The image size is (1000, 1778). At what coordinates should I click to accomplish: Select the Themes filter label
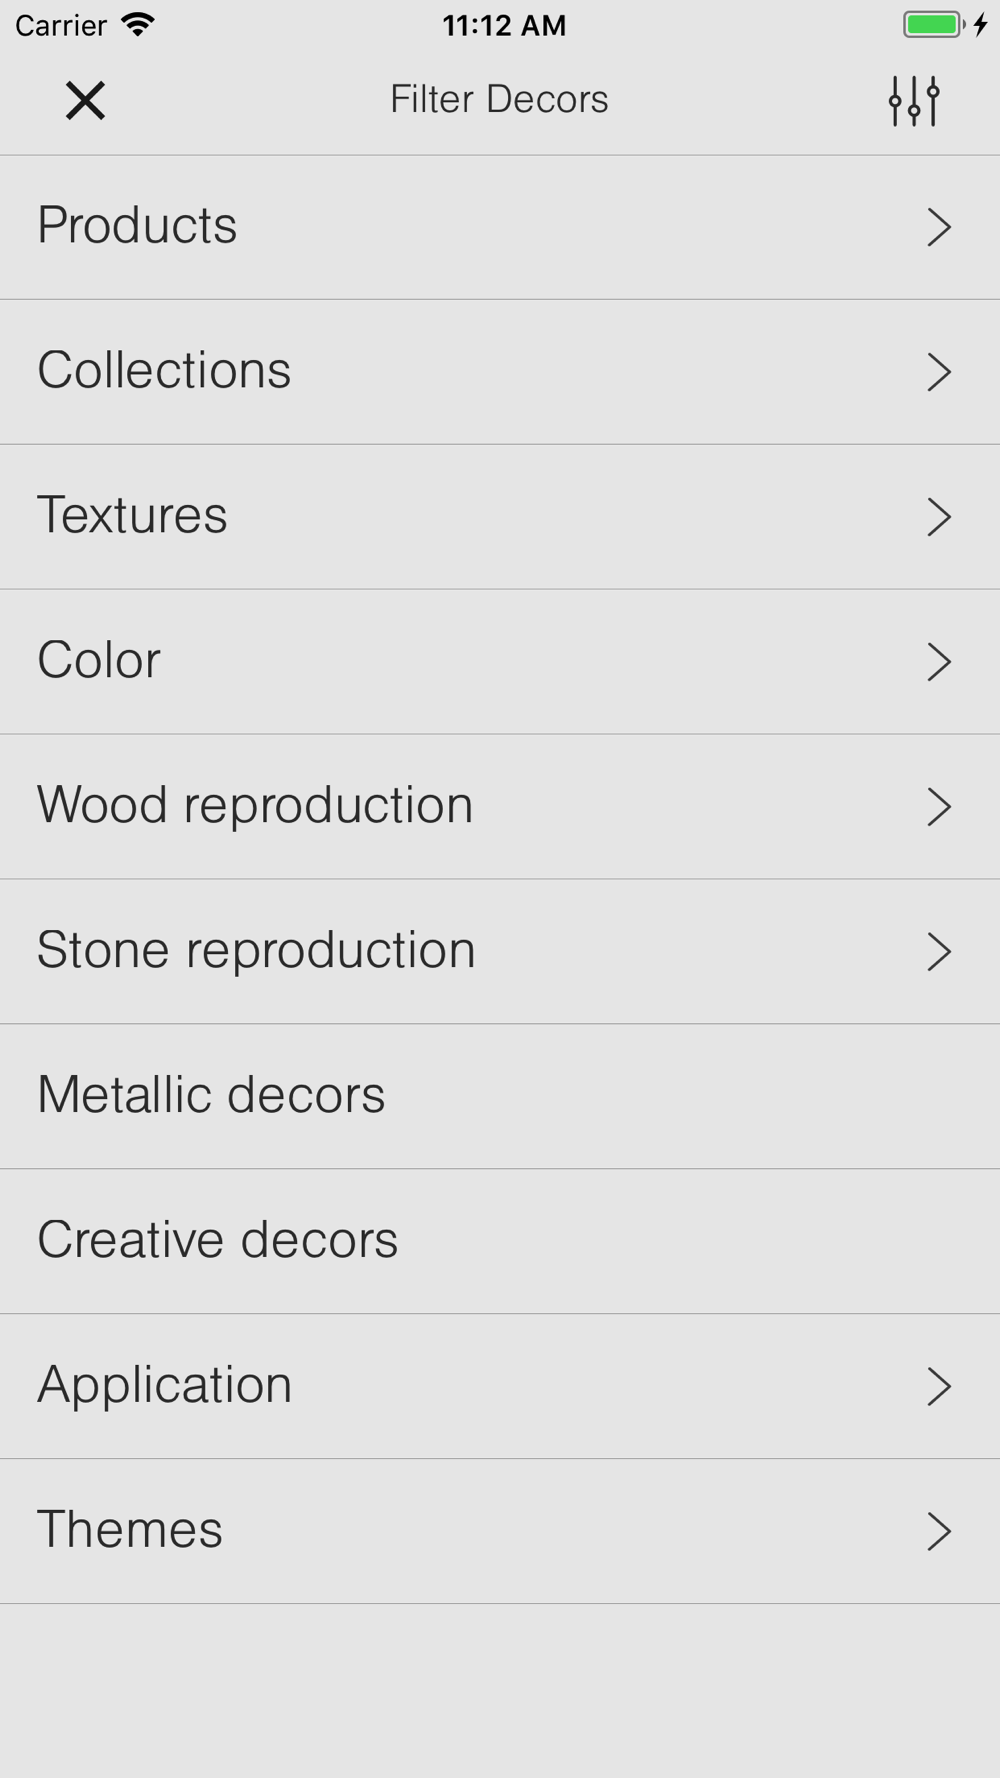(x=130, y=1529)
